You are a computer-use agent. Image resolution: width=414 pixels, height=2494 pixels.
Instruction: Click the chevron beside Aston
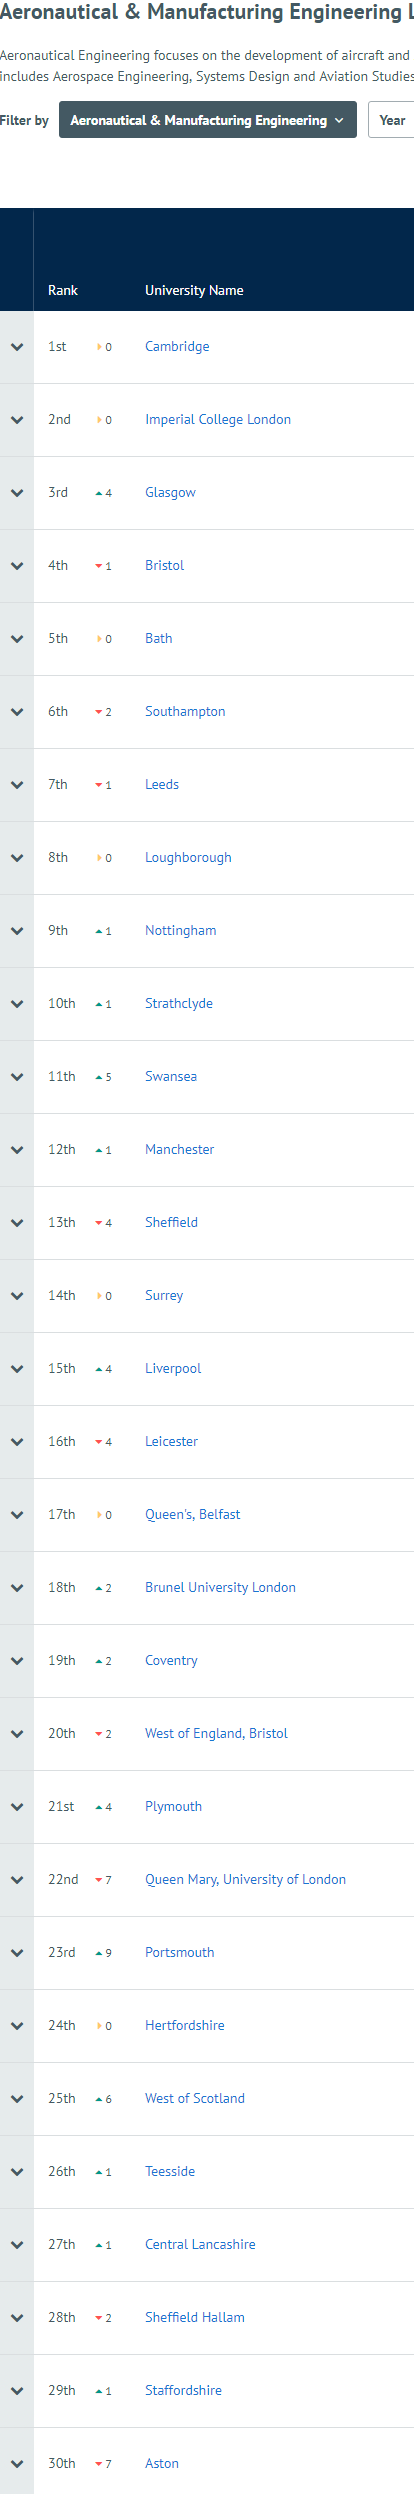17,2464
